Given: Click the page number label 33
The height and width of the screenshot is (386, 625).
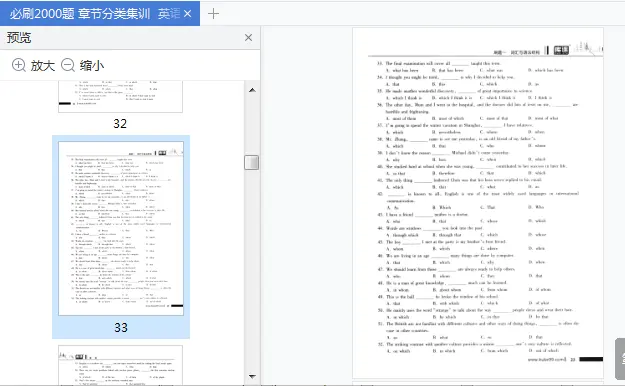Looking at the screenshot, I should (121, 328).
